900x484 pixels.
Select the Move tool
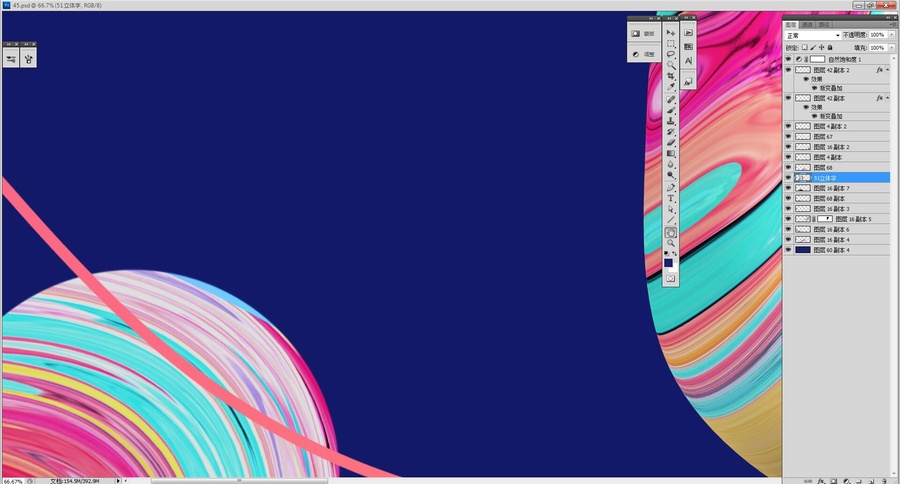pos(670,33)
